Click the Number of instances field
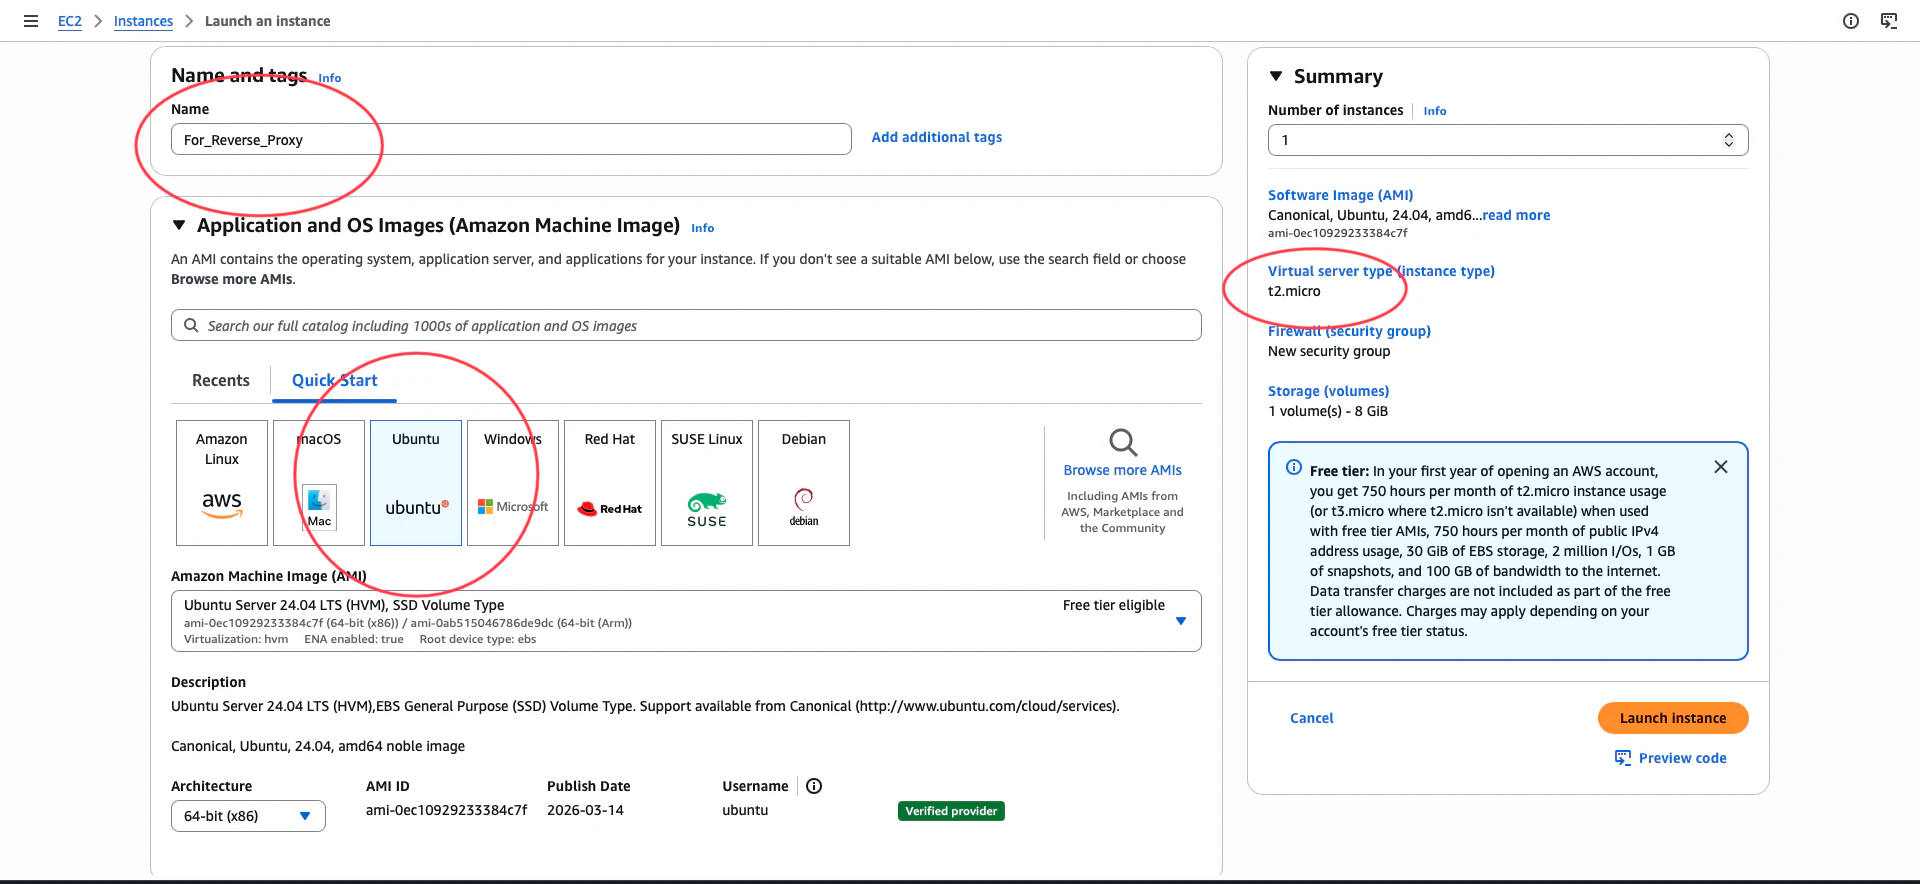This screenshot has height=884, width=1920. [x=1508, y=140]
